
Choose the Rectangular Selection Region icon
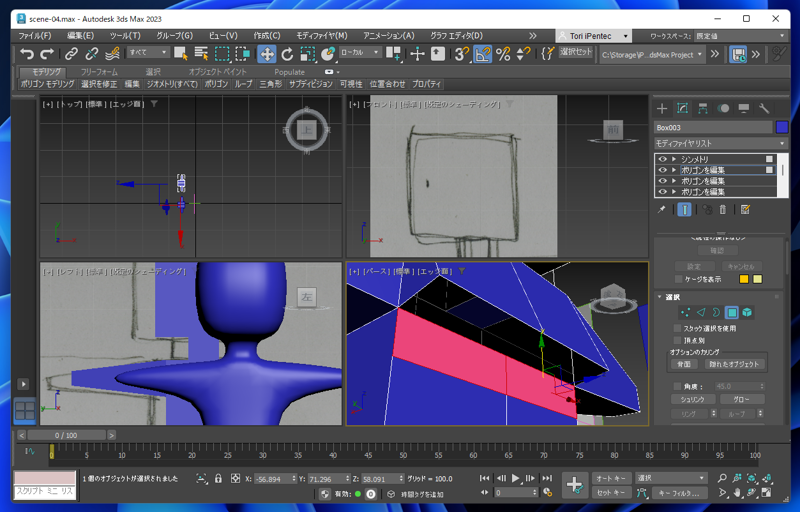point(222,54)
